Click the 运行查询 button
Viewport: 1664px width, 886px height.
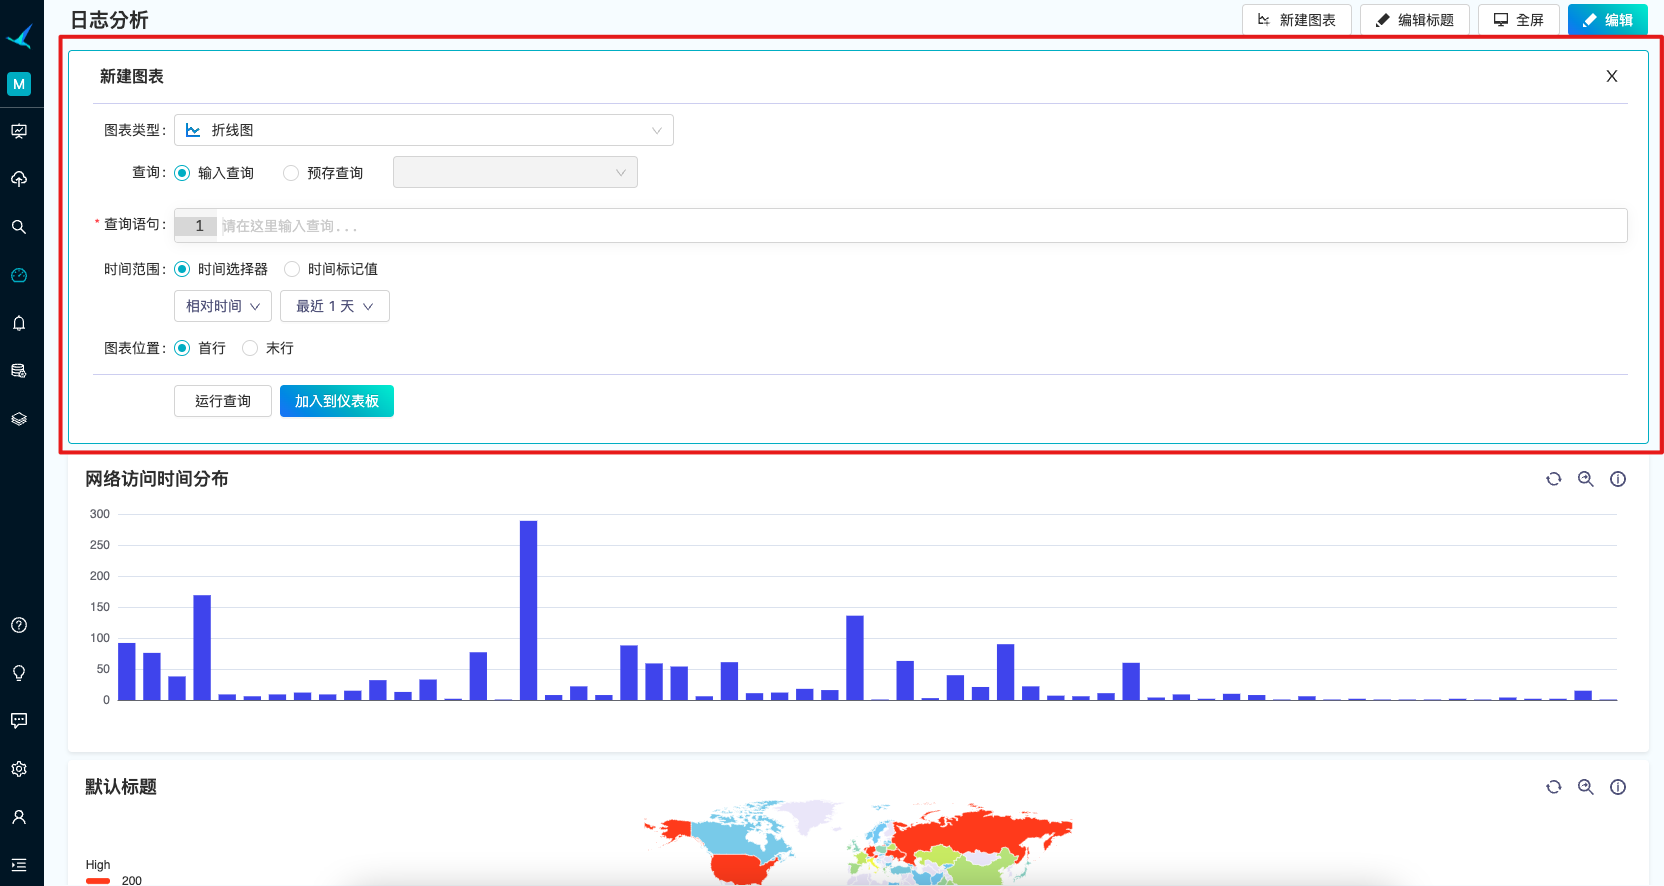point(223,401)
